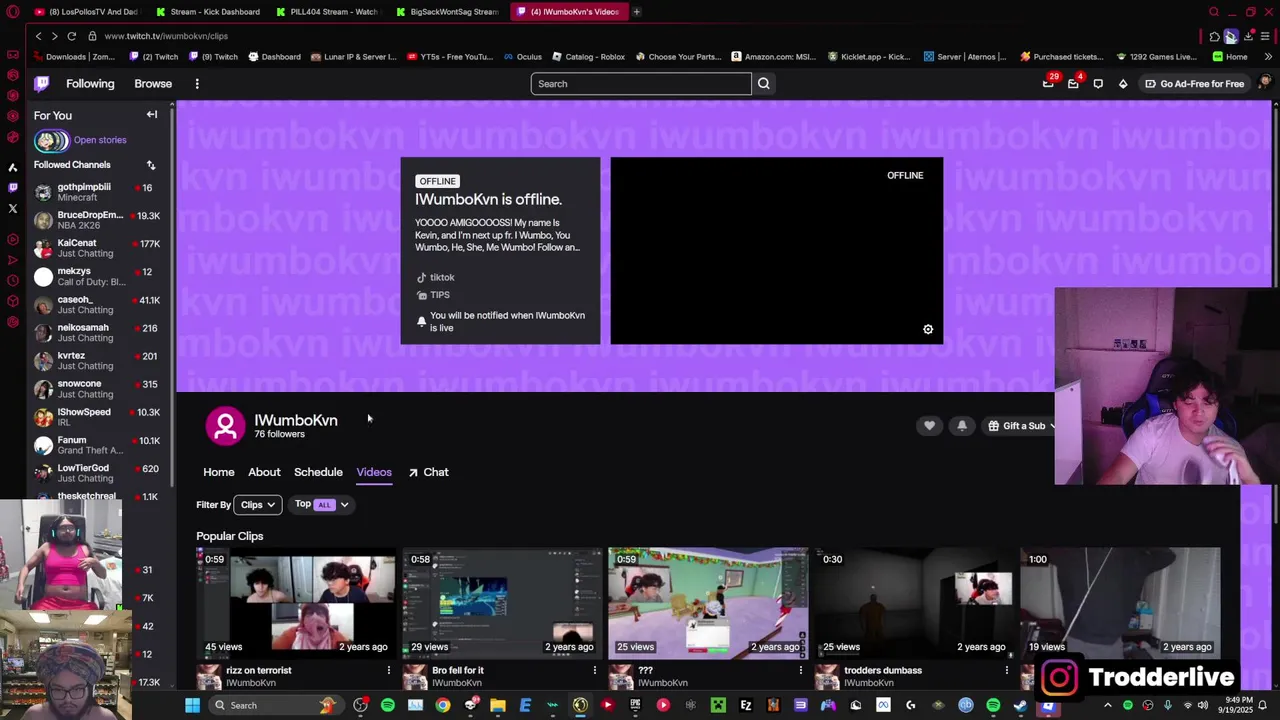Open the Top ALL sort dropdown

(322, 505)
